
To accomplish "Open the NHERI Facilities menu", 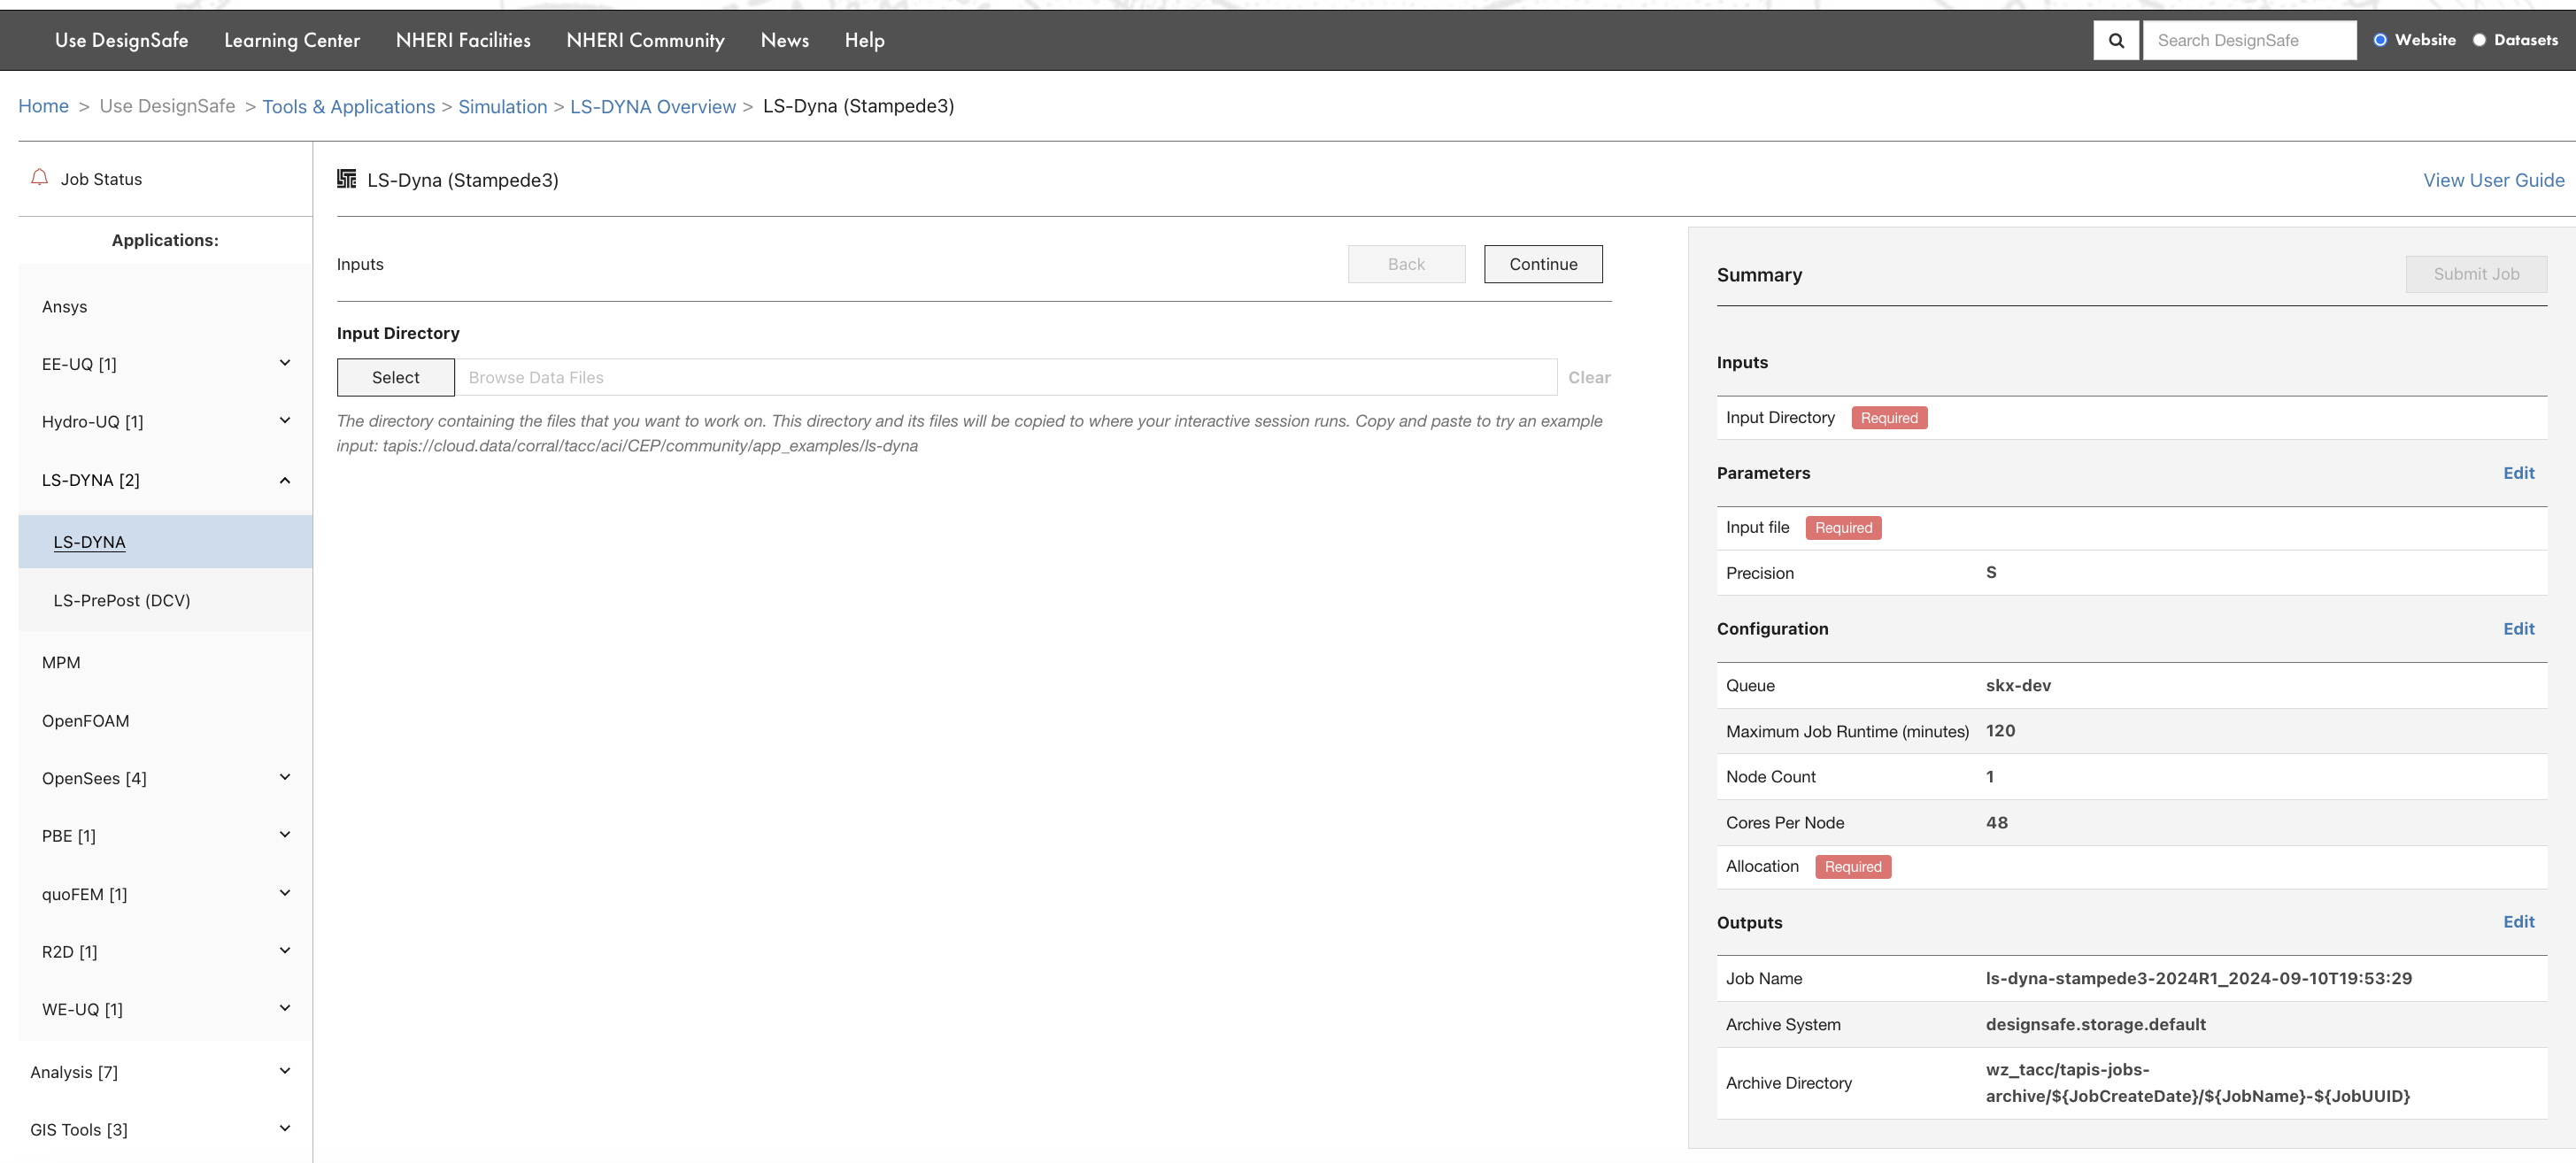I will click(x=463, y=40).
